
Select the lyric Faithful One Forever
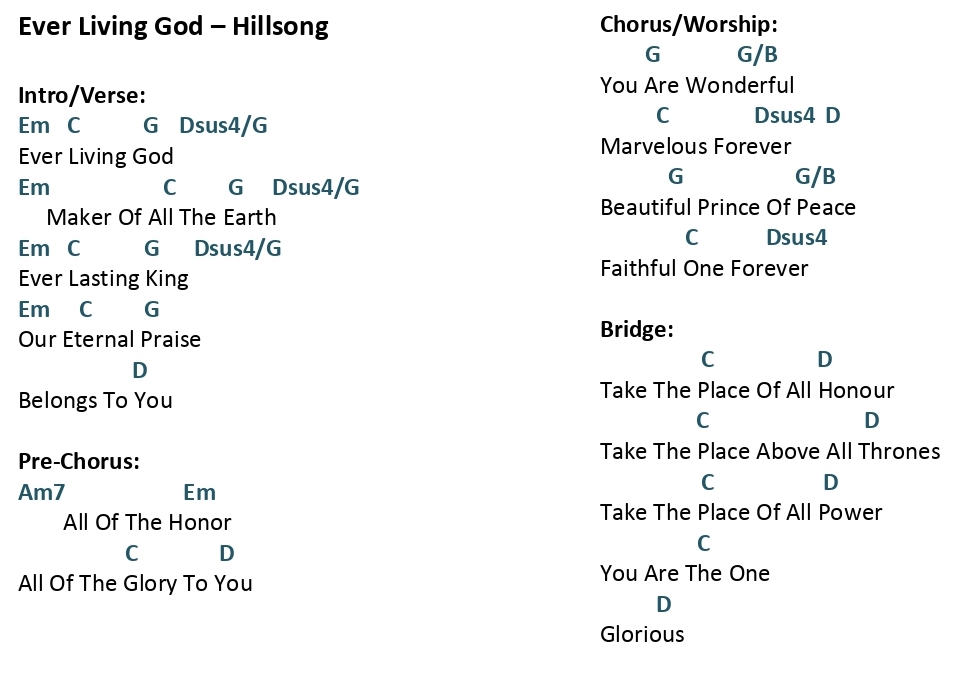[704, 269]
